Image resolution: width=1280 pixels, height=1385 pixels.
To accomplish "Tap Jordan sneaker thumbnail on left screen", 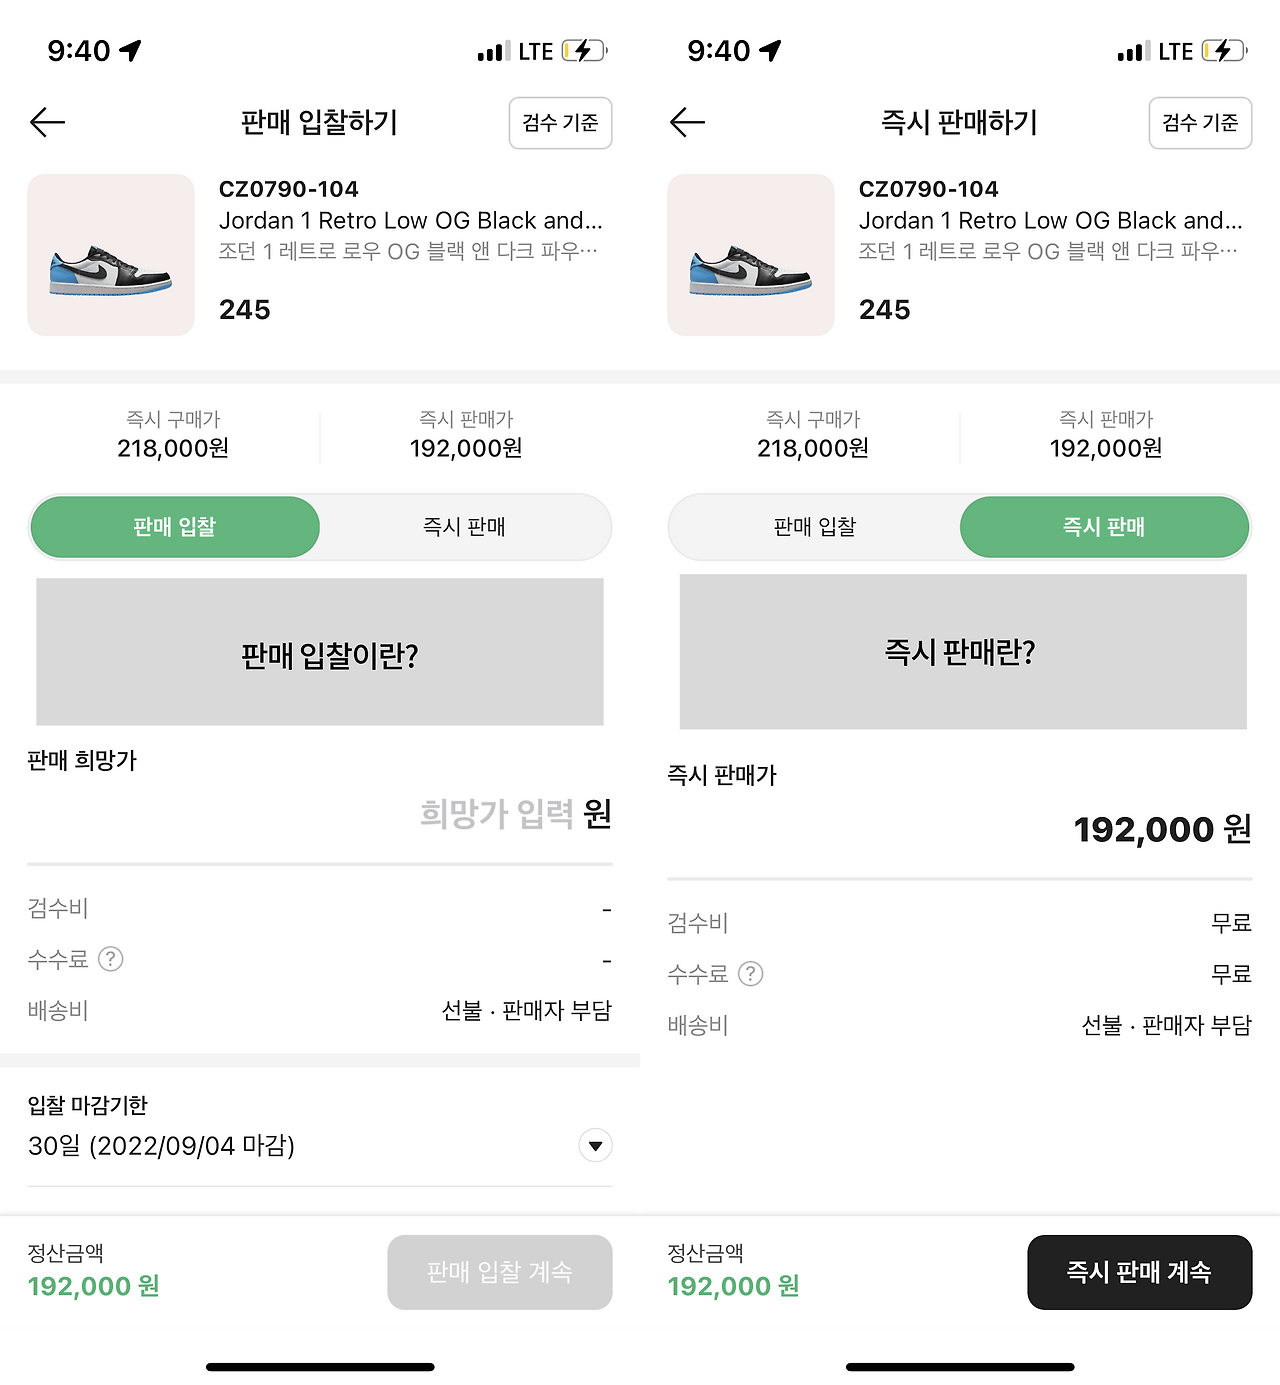I will pos(111,255).
